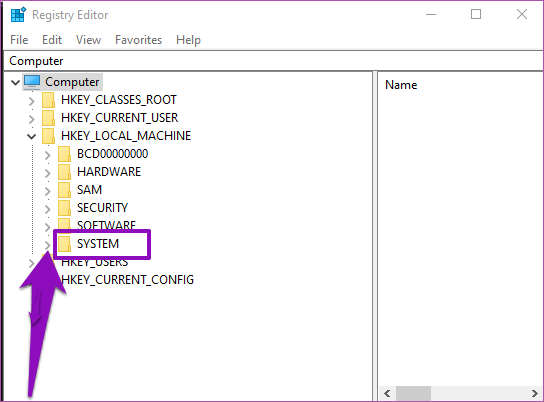
Task: Click the HKEY_CLASSES_ROOT folder icon
Action: coord(48,100)
